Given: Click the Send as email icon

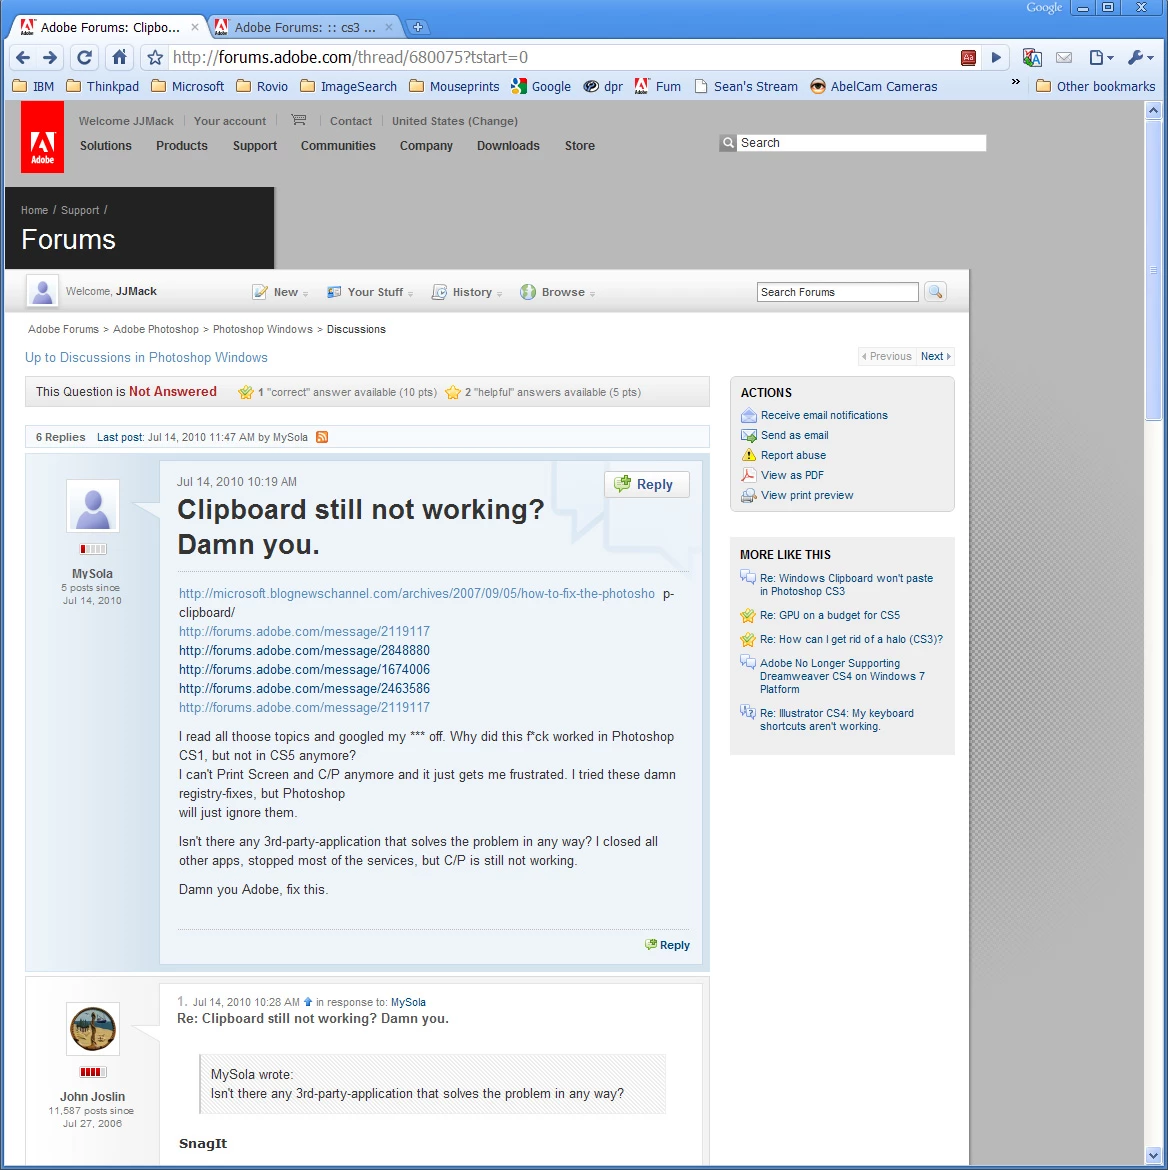Looking at the screenshot, I should 749,435.
